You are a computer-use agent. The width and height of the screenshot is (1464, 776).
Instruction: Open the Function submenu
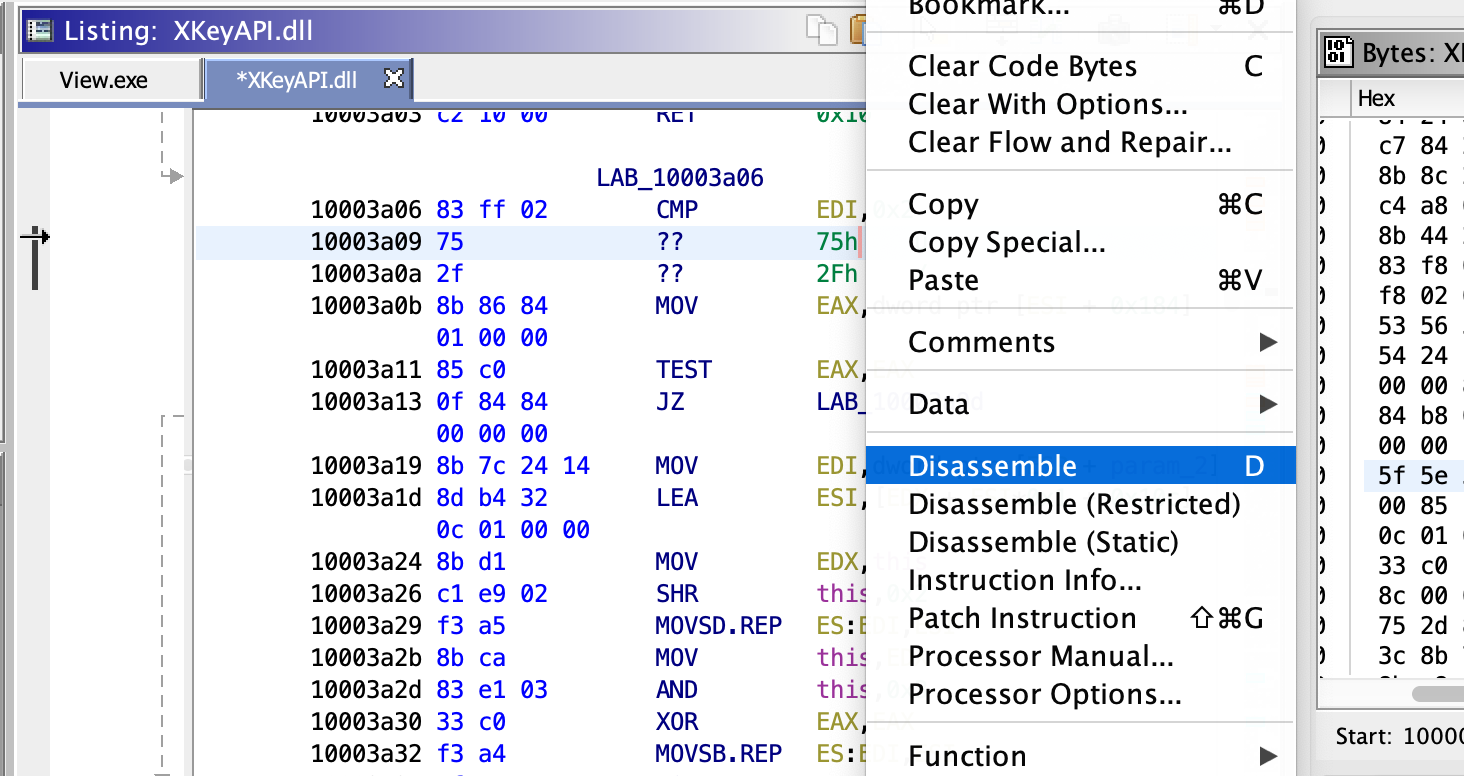click(x=966, y=756)
